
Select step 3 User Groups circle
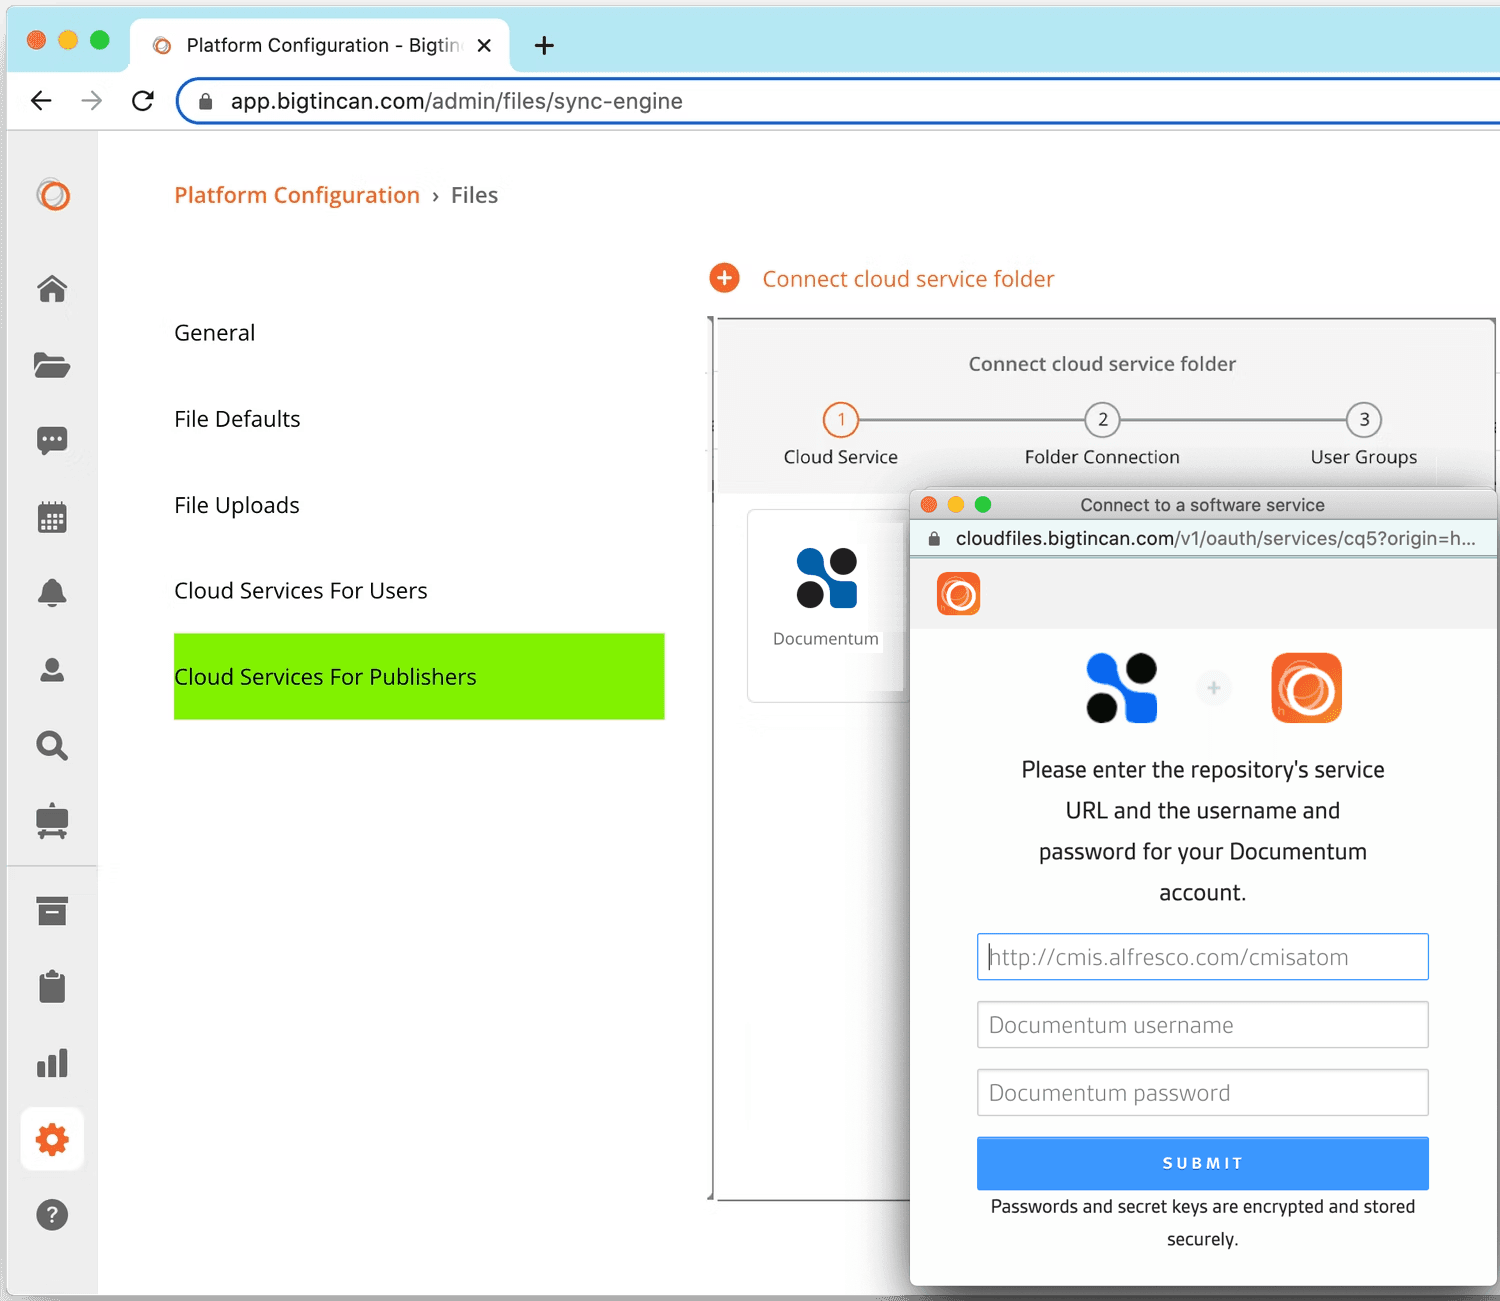coord(1364,420)
